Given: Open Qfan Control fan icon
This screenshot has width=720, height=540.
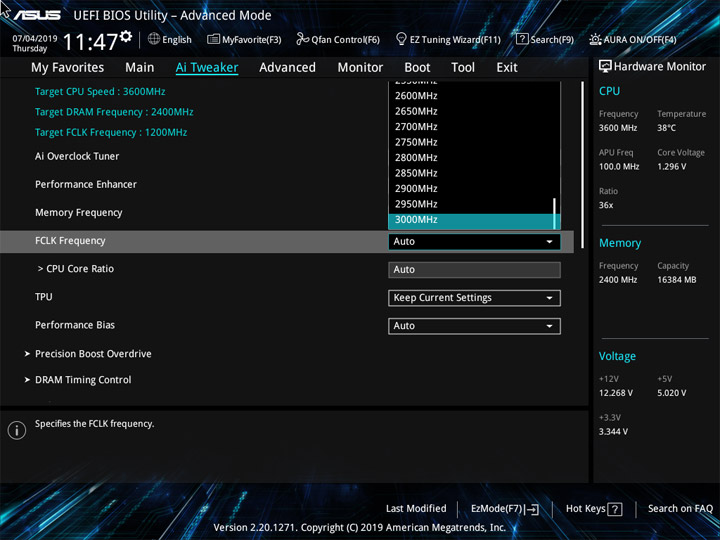Looking at the screenshot, I should 303,39.
